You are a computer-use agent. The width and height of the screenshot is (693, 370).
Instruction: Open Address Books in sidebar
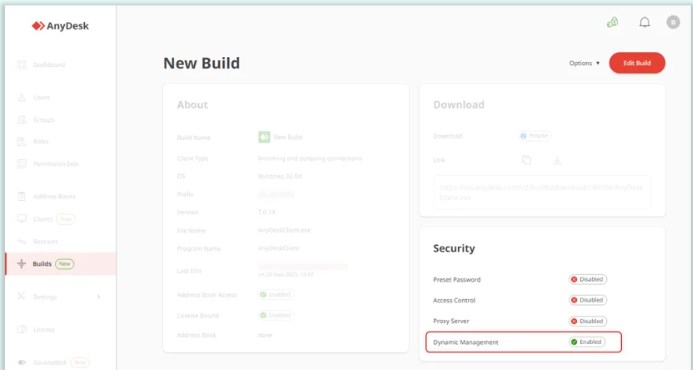pos(54,196)
